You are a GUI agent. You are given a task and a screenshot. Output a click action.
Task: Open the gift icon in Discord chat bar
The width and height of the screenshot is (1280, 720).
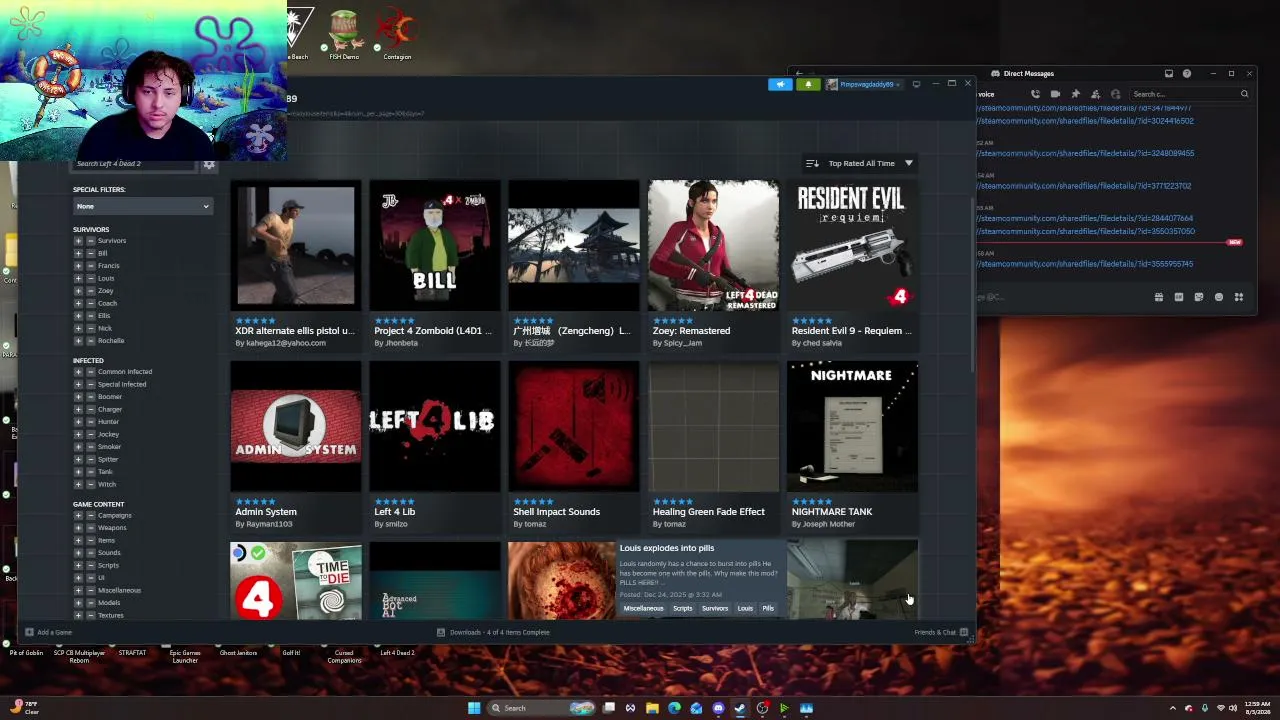(1159, 297)
